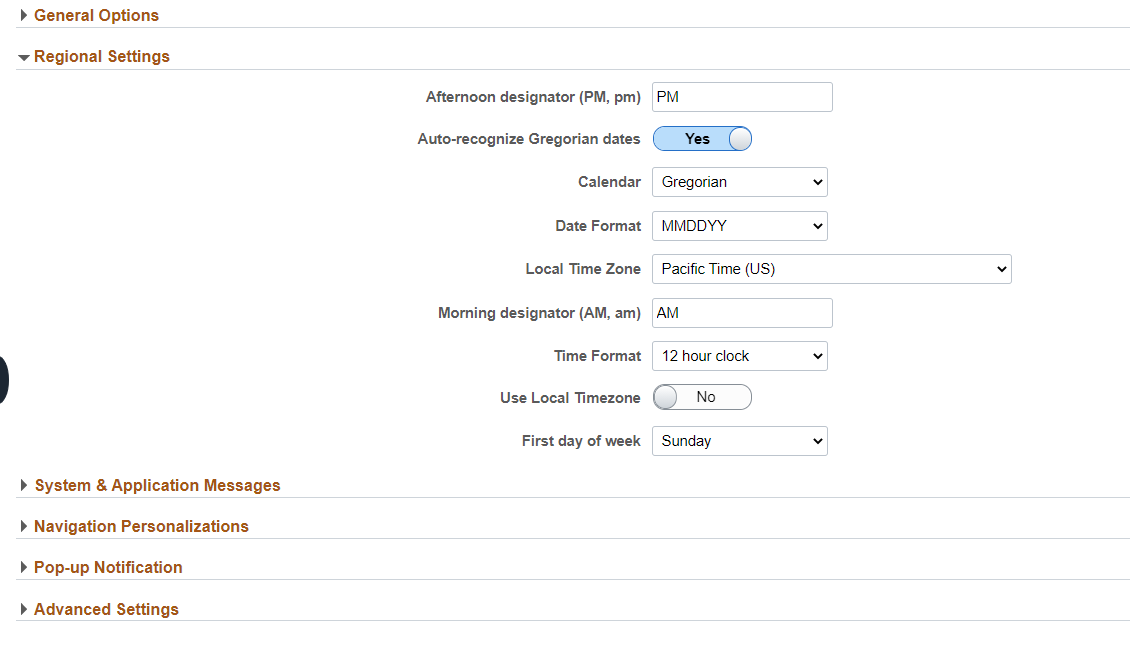Expand the Navigation Personalizations arrow
Image resolution: width=1130 pixels, height=653 pixels.
point(24,526)
